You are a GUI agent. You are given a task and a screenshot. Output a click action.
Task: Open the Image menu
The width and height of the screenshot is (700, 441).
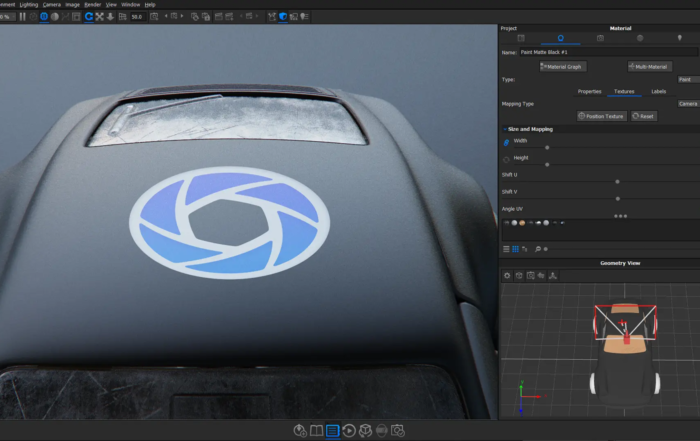(72, 4)
